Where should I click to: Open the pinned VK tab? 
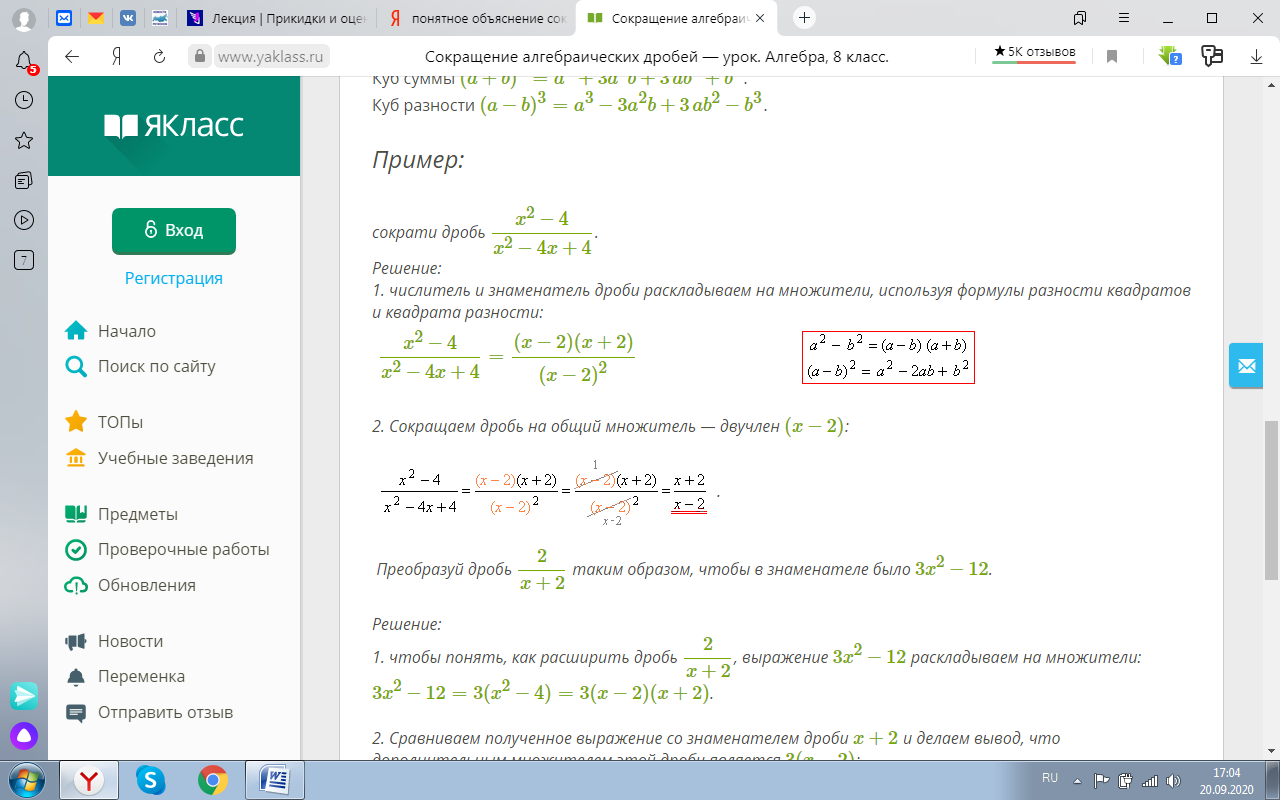coord(127,18)
